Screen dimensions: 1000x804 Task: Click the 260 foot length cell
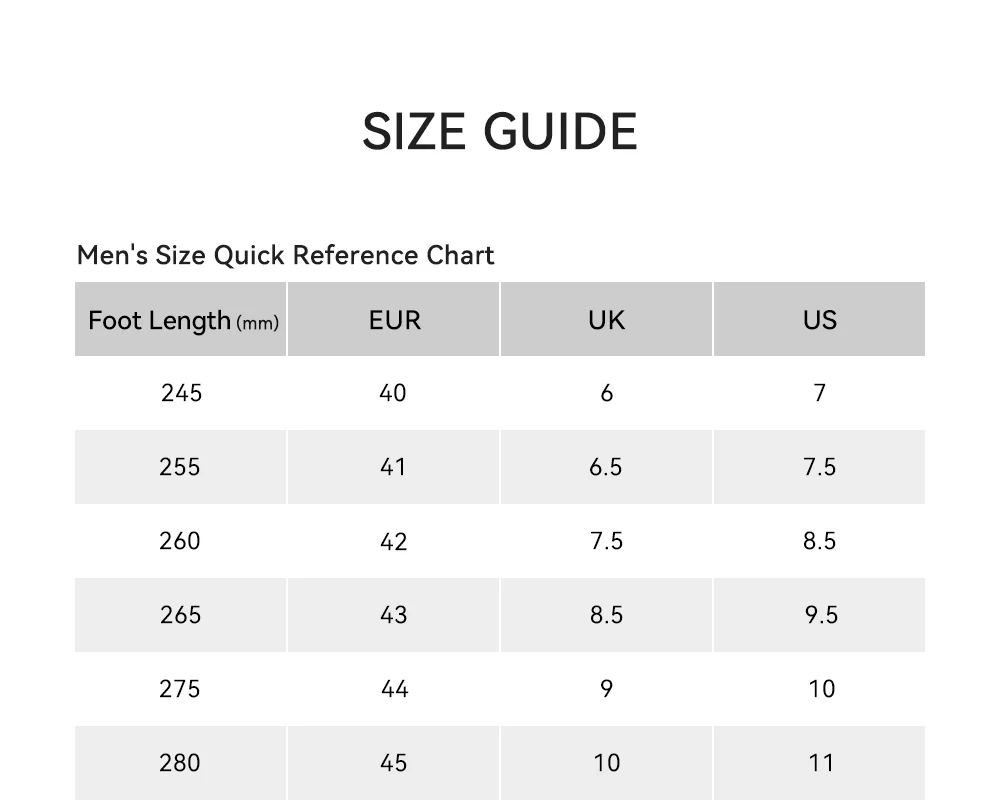pos(180,541)
